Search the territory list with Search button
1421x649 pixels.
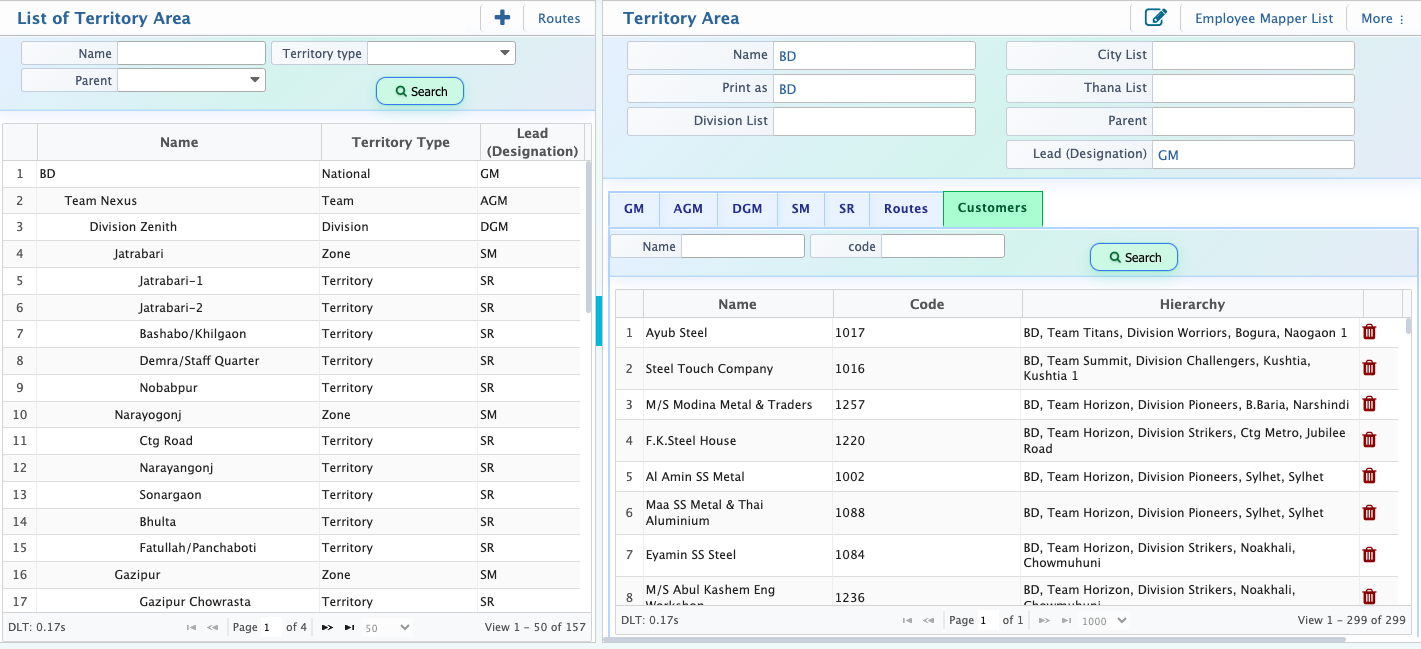[x=420, y=91]
